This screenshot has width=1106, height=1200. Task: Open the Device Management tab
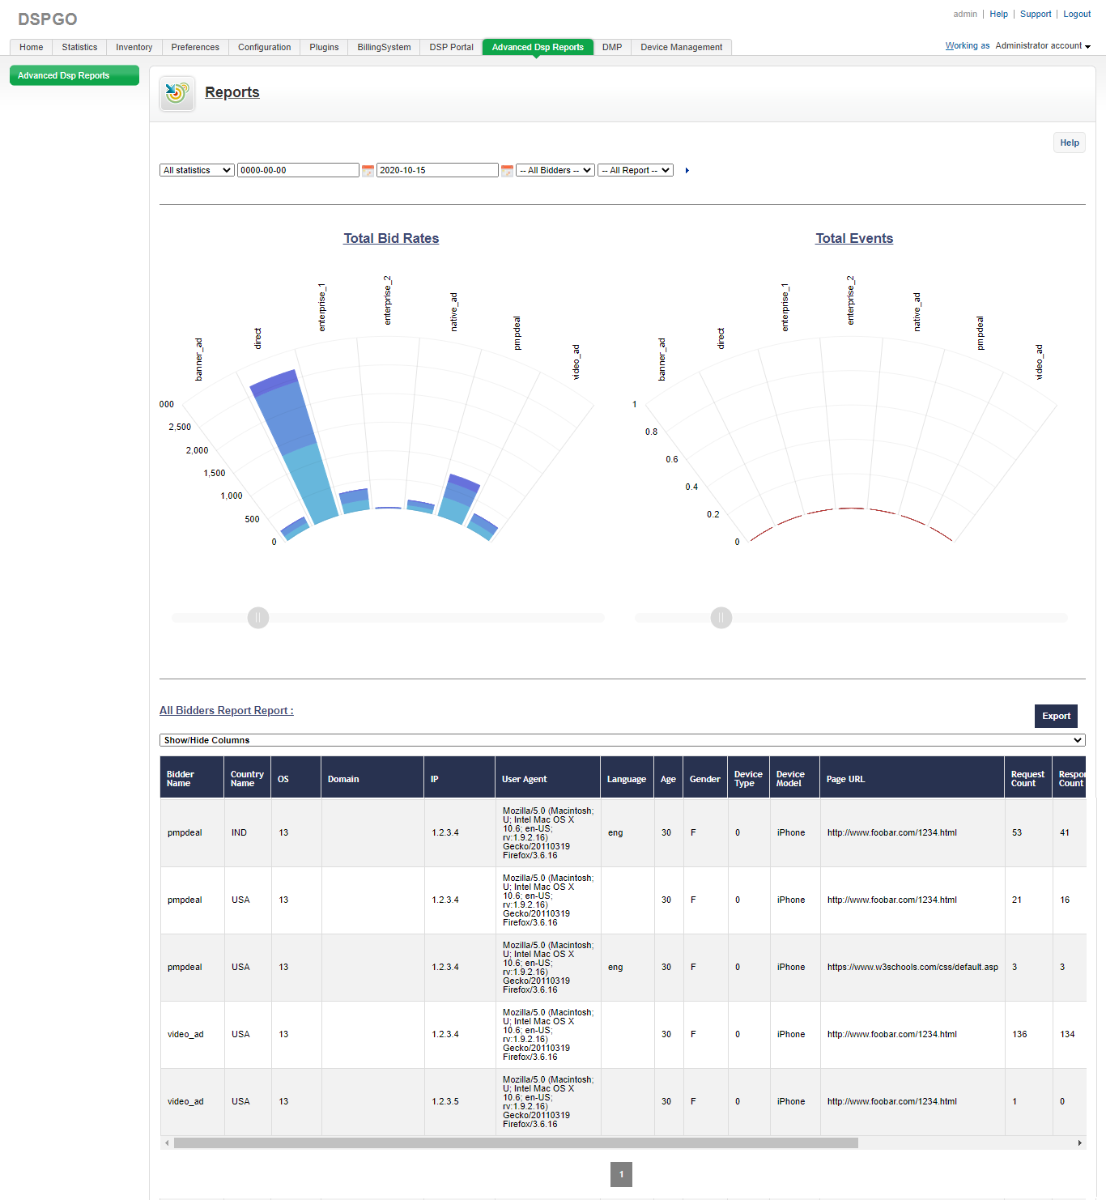[x=681, y=47]
